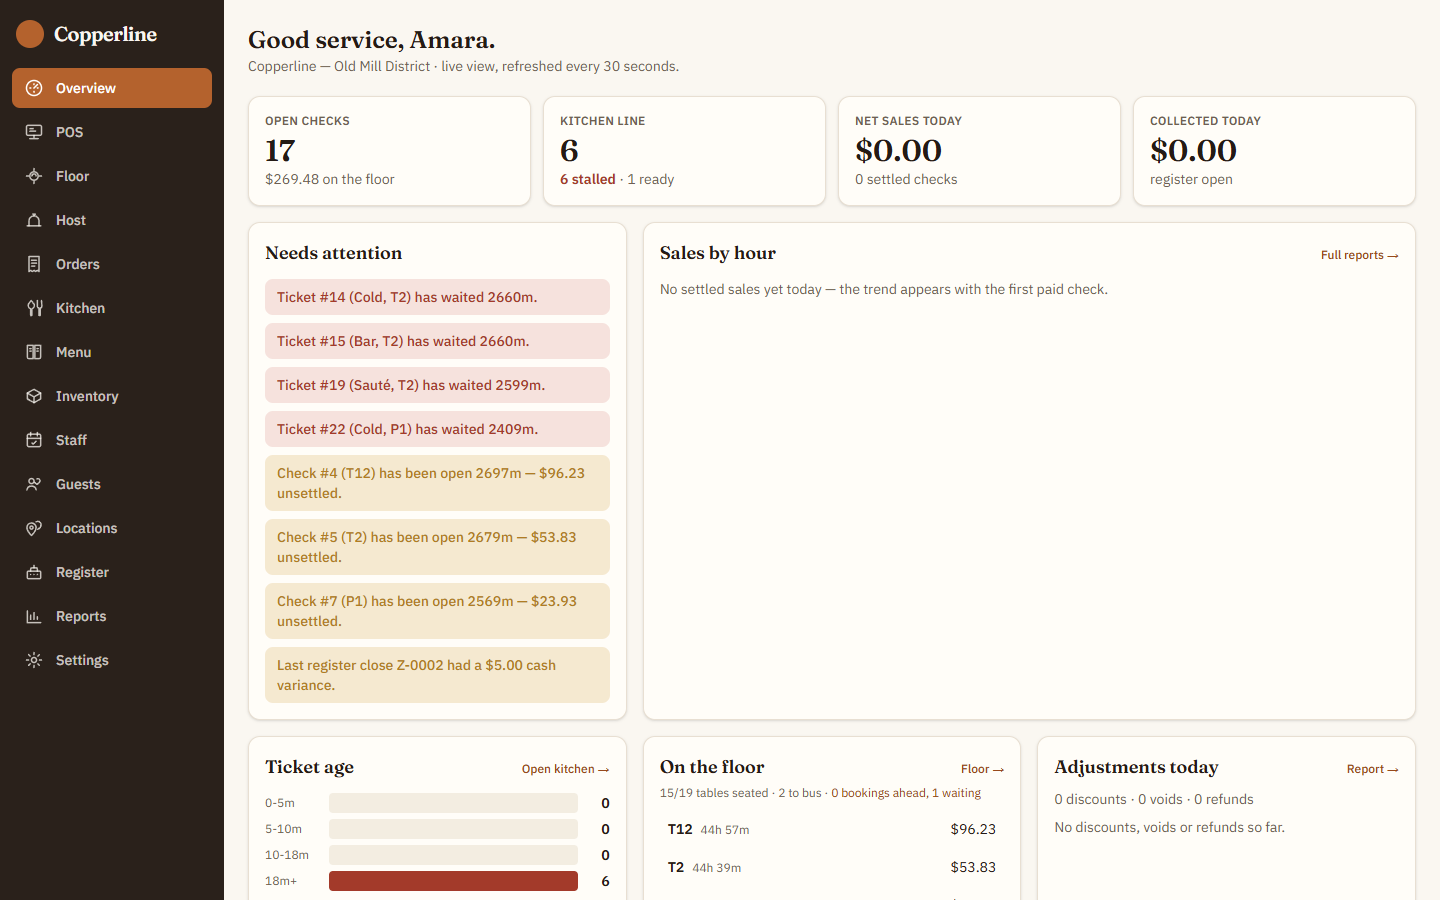
Task: Select the Kitchen utensils icon
Action: 34,308
